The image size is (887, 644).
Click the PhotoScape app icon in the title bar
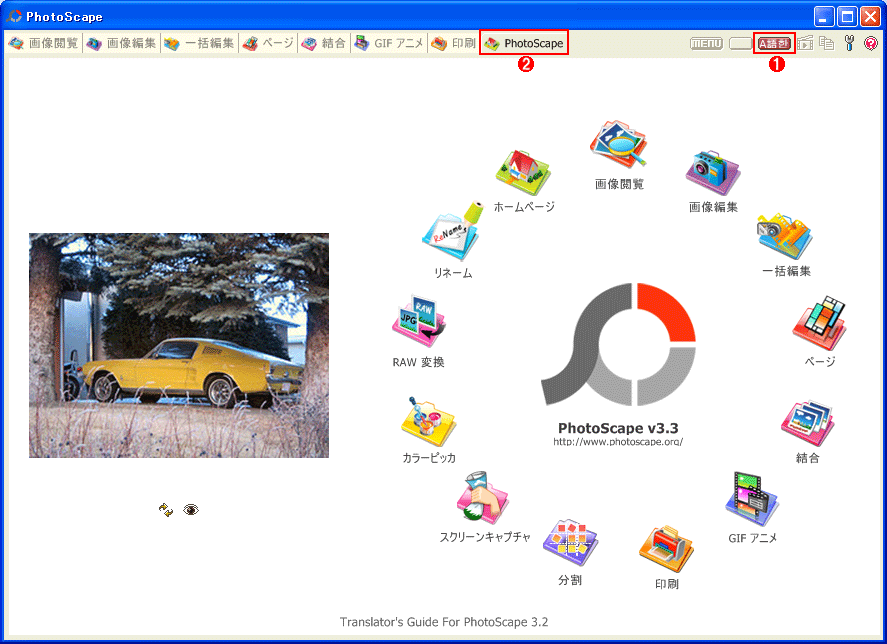pos(14,16)
